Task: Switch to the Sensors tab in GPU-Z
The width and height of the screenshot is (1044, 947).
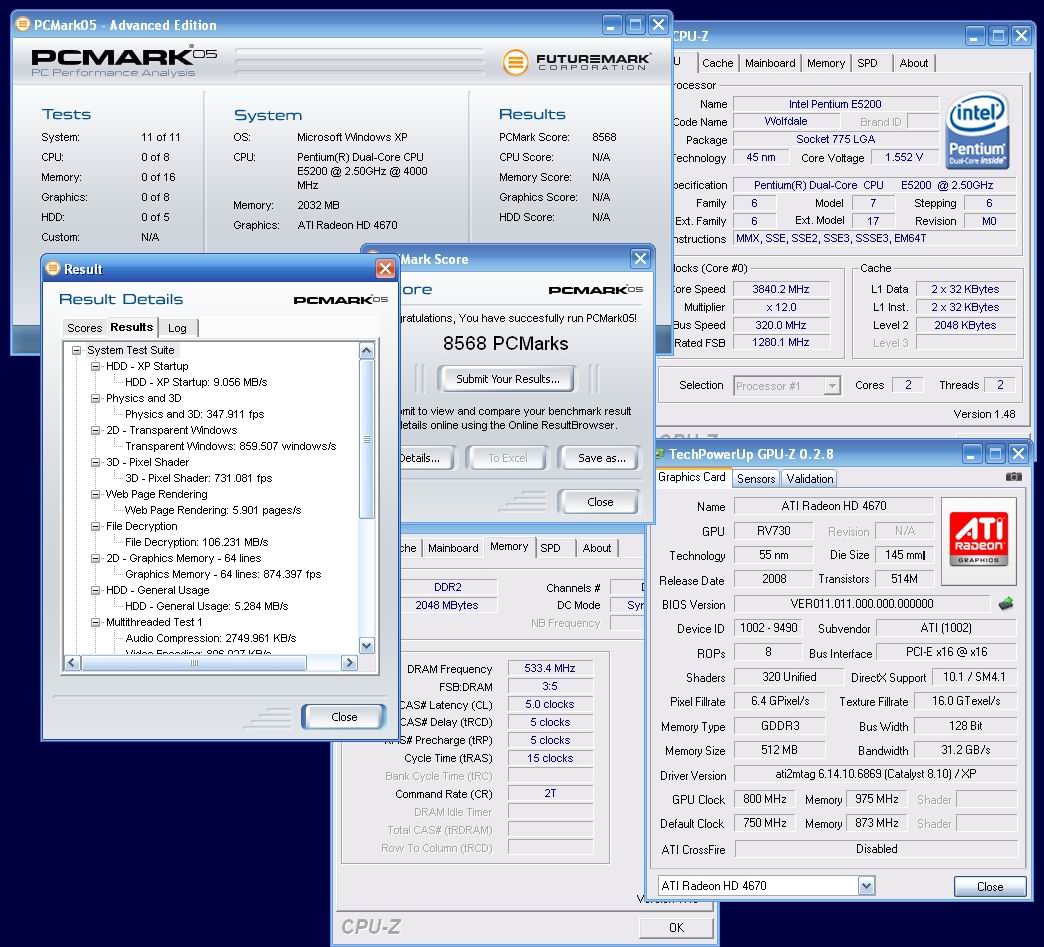Action: (x=756, y=478)
